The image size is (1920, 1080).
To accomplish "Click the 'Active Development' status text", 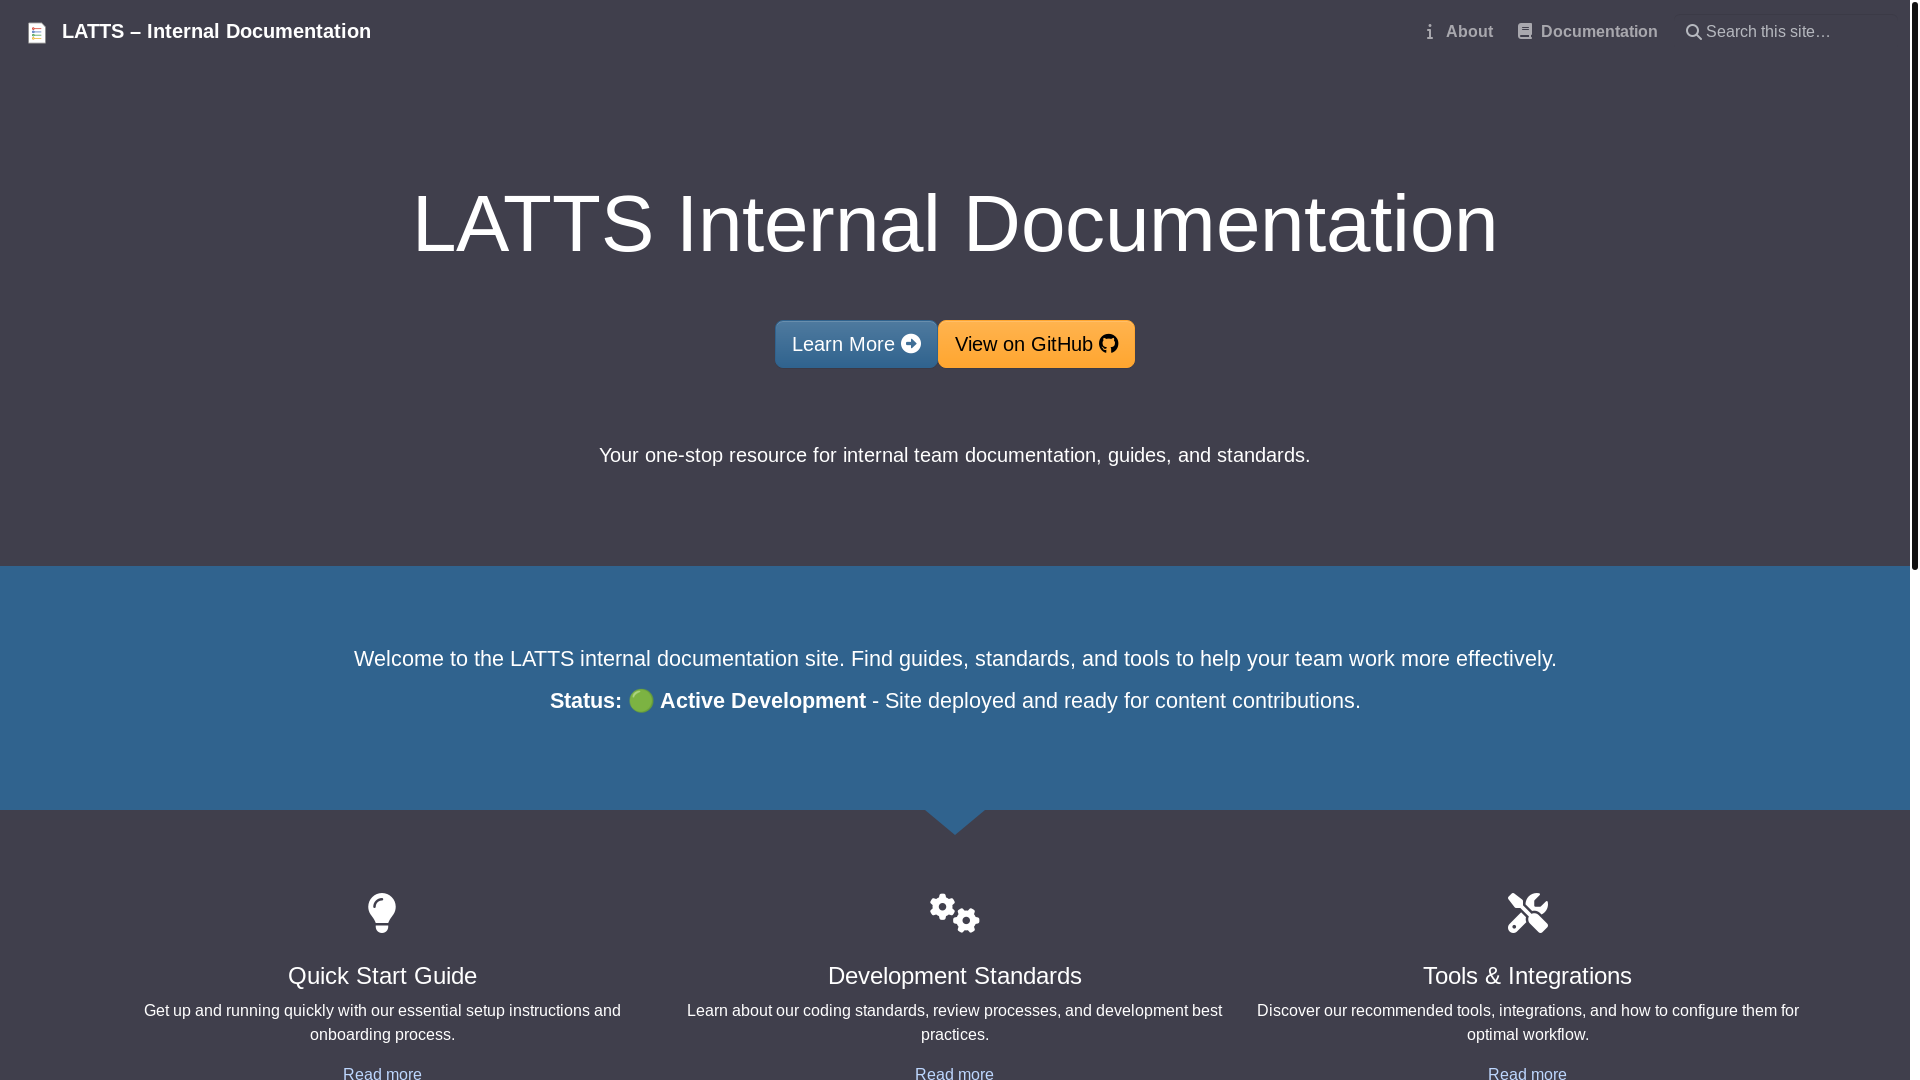I will [763, 701].
